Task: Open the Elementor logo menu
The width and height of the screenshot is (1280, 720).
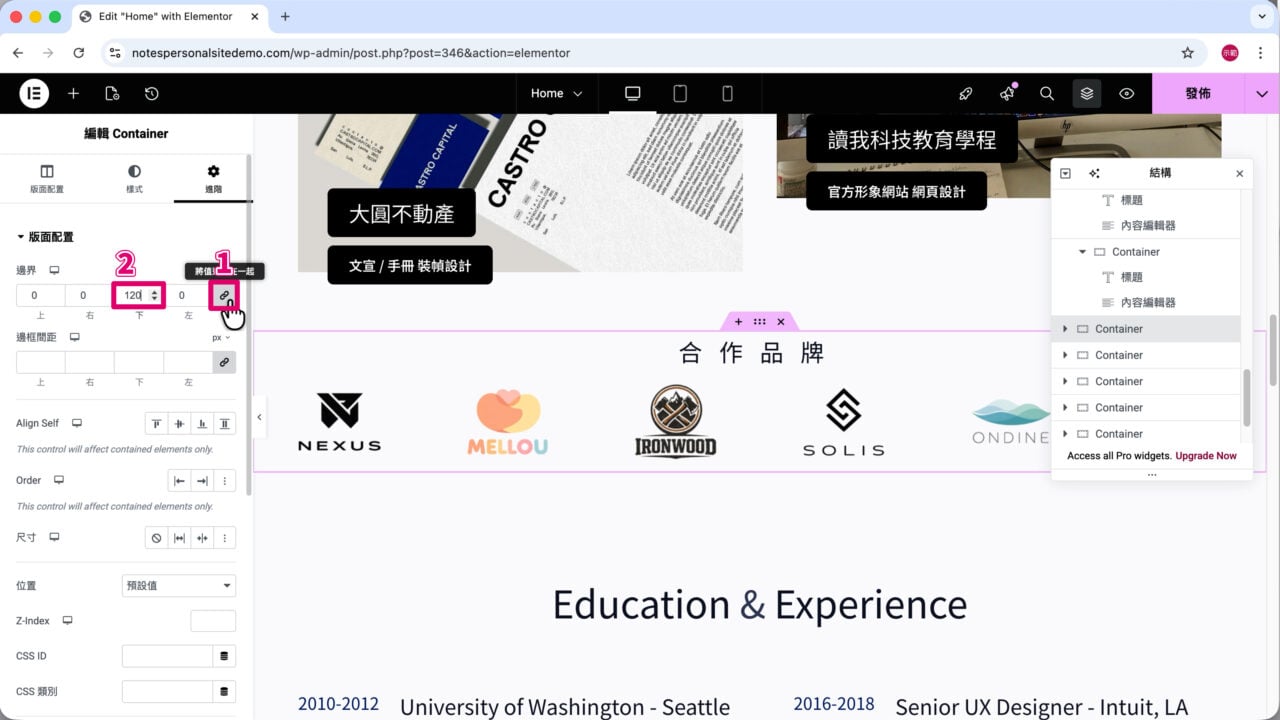Action: tap(34, 93)
